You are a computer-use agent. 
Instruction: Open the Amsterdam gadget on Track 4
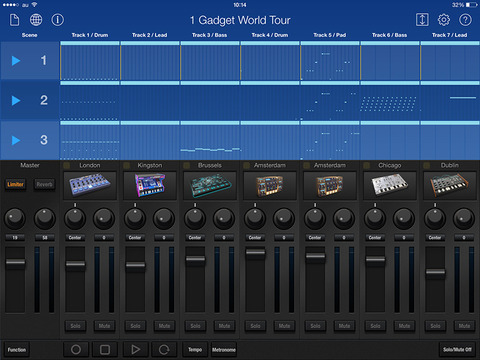[x=270, y=186]
